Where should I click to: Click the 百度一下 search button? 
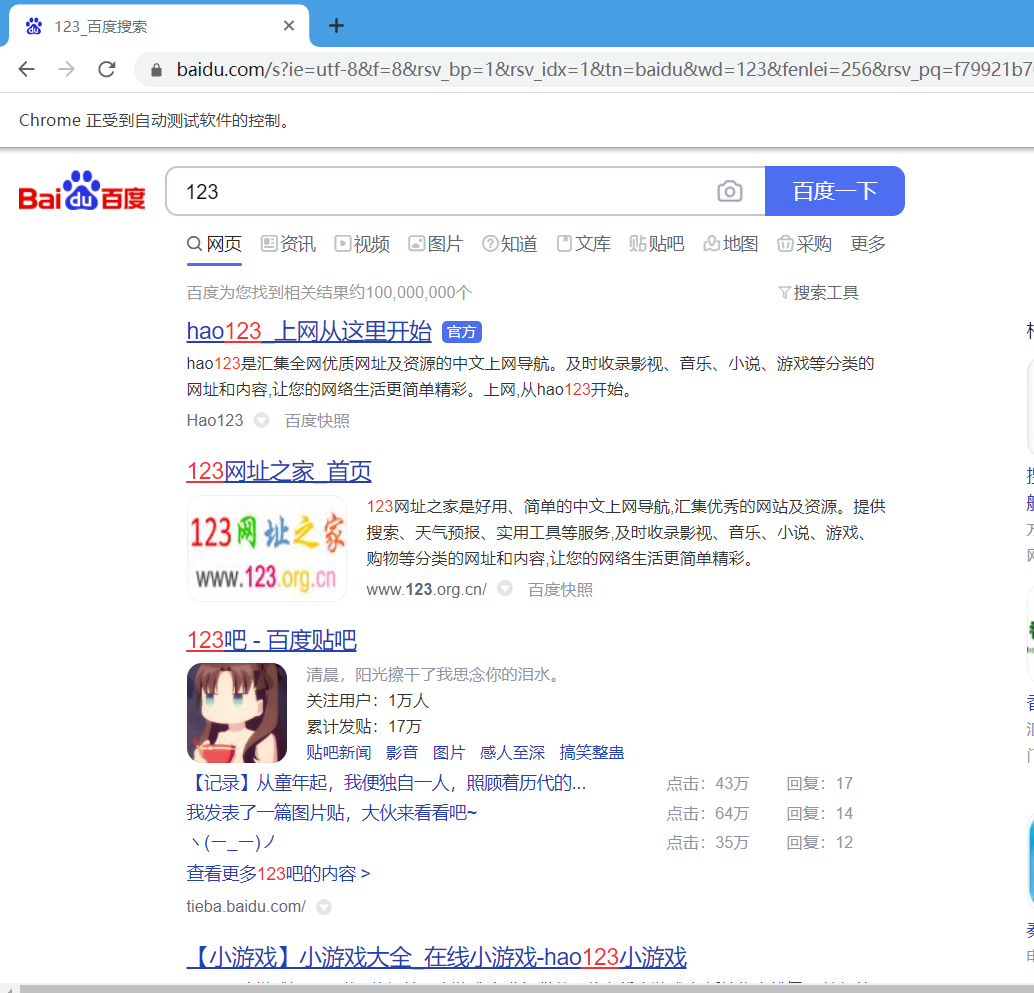tap(835, 191)
